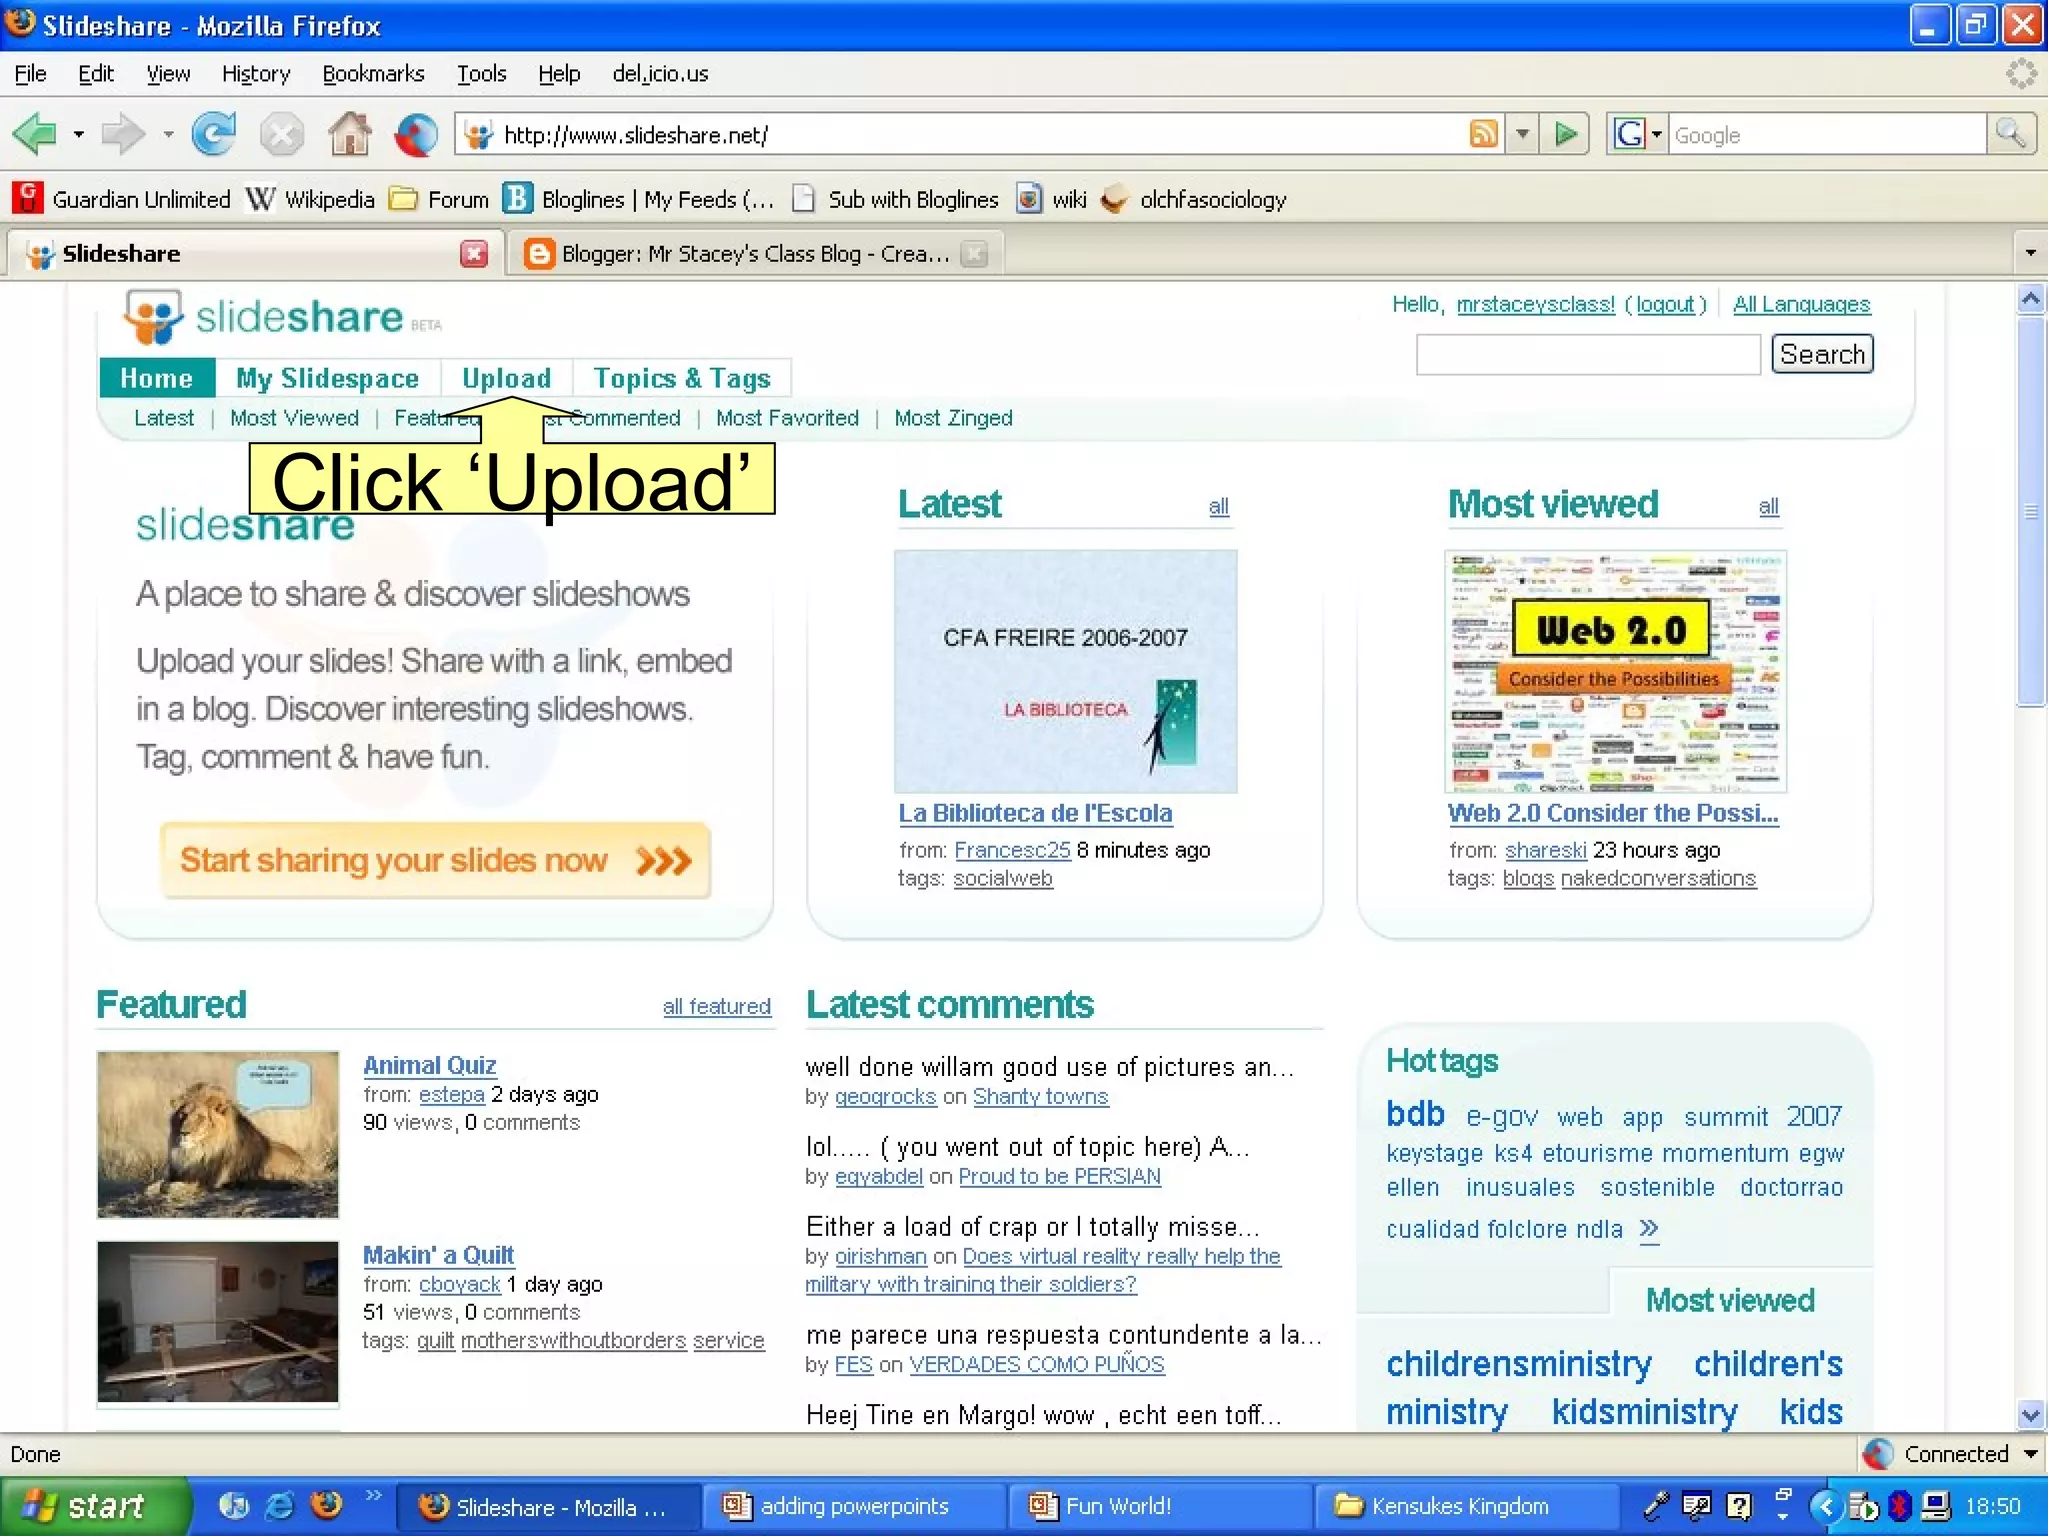Open the Guardian Unlimited bookmark
Viewport: 2048px width, 1536px height.
point(123,199)
